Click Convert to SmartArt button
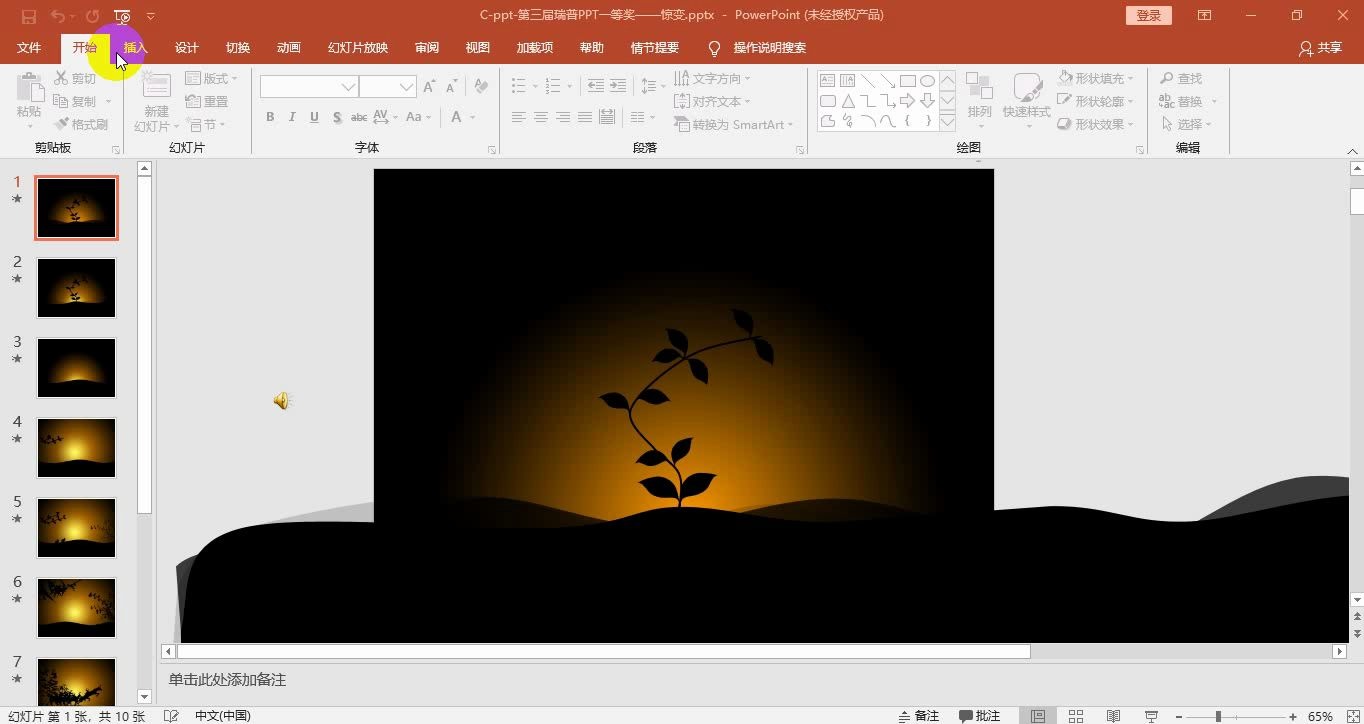Viewport: 1364px width, 724px height. tap(734, 124)
